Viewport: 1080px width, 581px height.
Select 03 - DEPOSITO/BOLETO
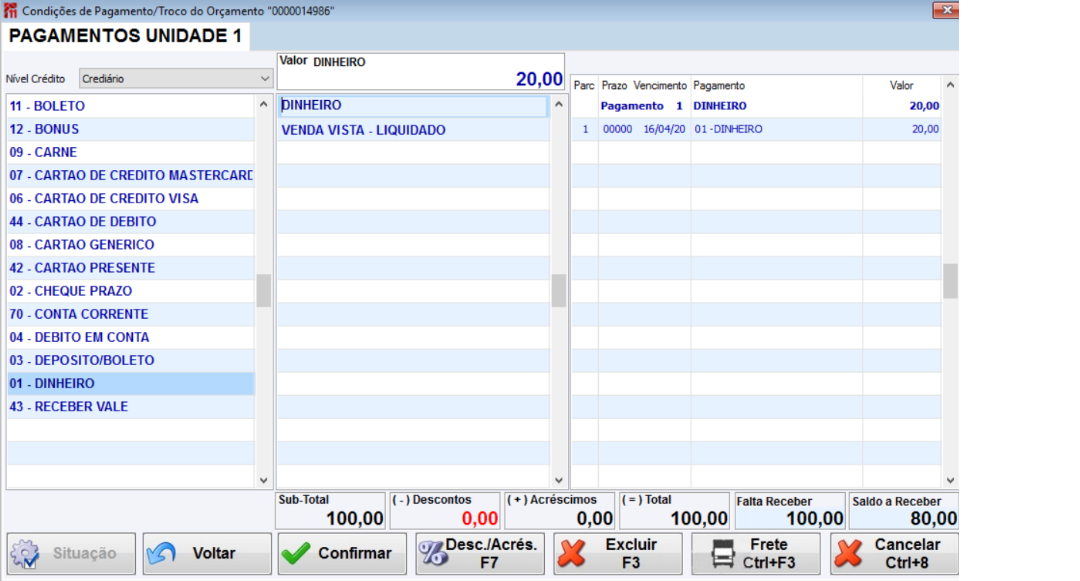click(x=131, y=360)
